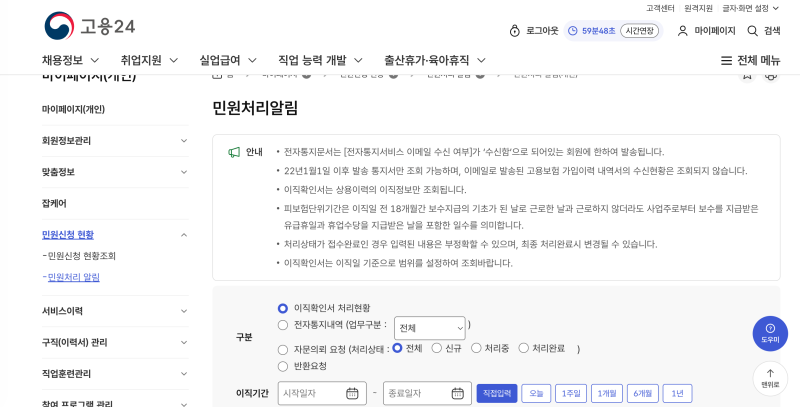Open 실업급여 navigation menu
Viewport: 800px width, 407px height.
coord(228,60)
